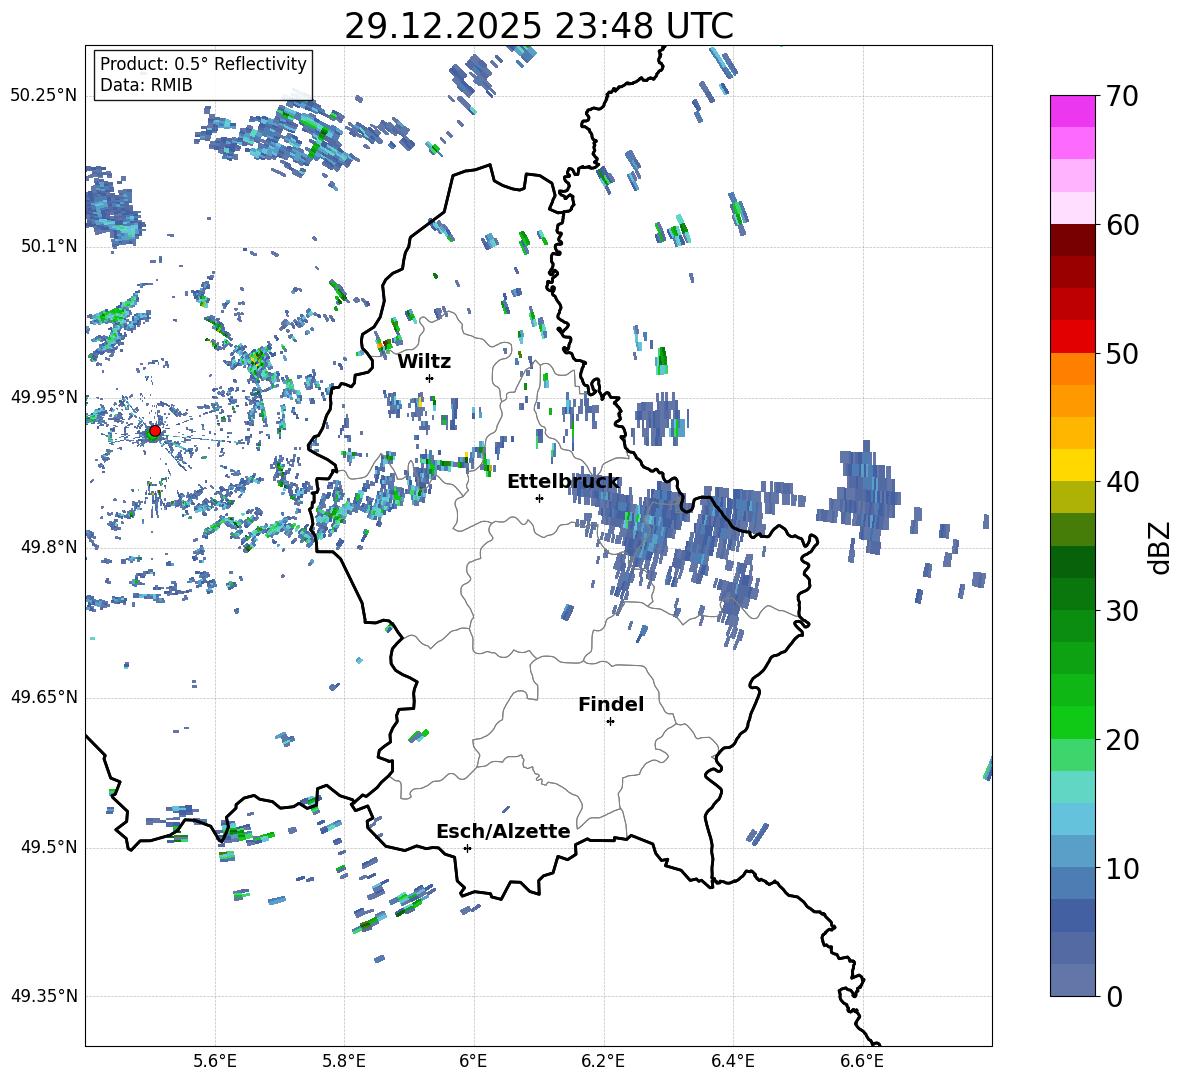Click the Data: RMIB text
This screenshot has width=1184, height=1081.
[x=146, y=85]
